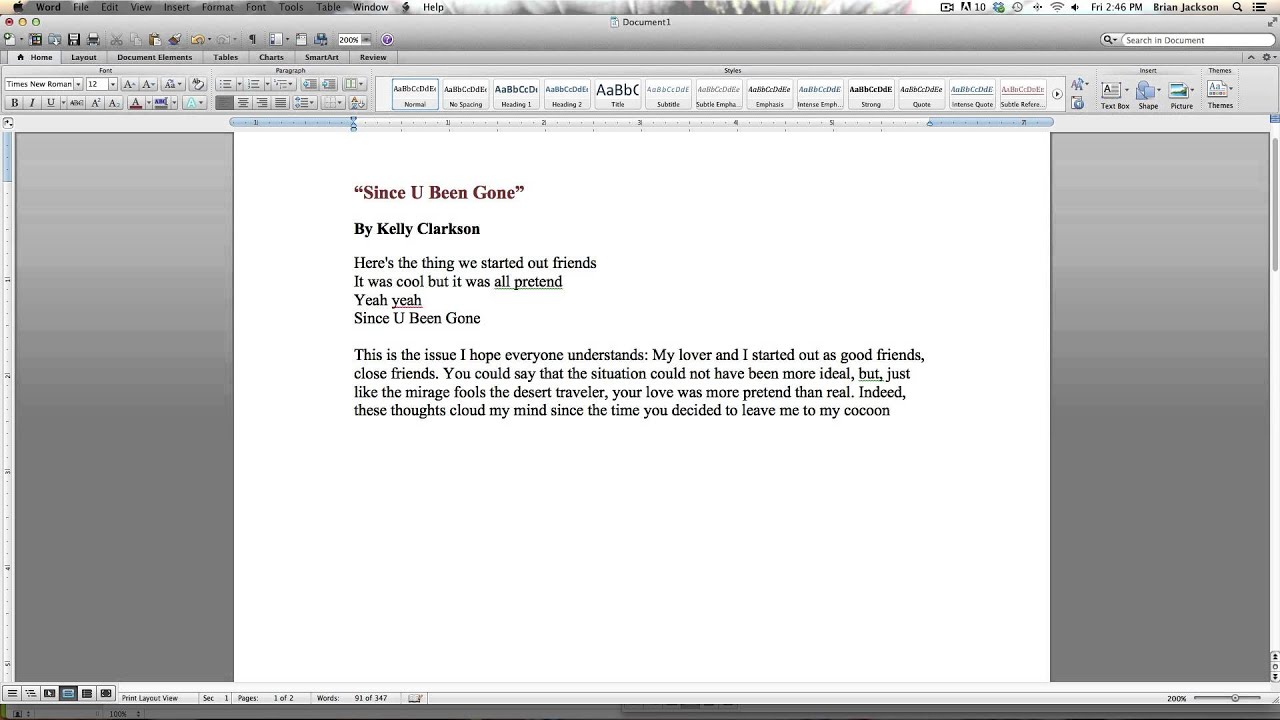Open the Document Elements tab

click(155, 57)
